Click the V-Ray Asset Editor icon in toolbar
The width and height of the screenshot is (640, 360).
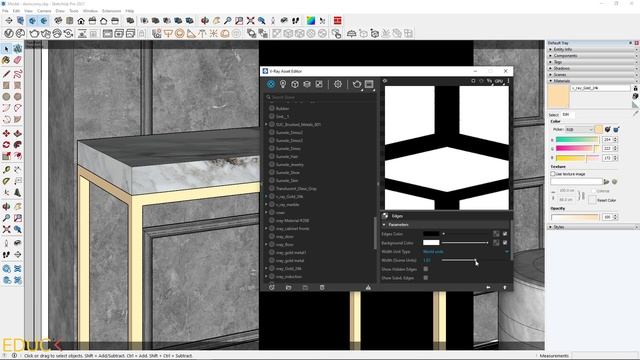(x=9, y=33)
